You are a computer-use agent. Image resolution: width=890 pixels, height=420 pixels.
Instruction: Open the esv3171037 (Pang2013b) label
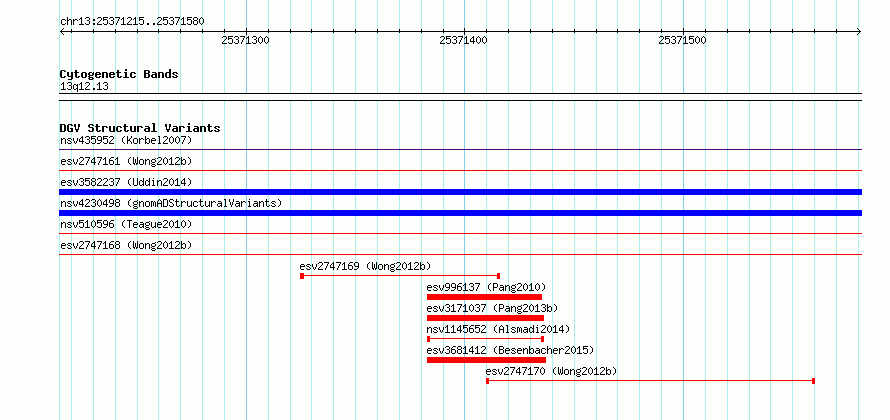(493, 308)
